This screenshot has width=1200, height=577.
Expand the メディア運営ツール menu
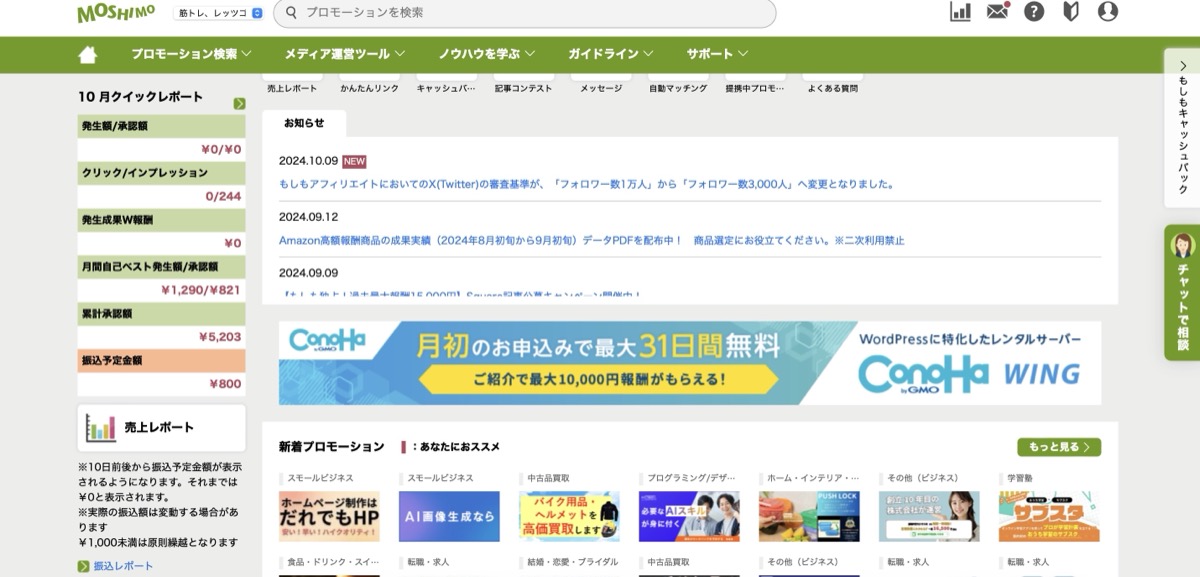(345, 54)
